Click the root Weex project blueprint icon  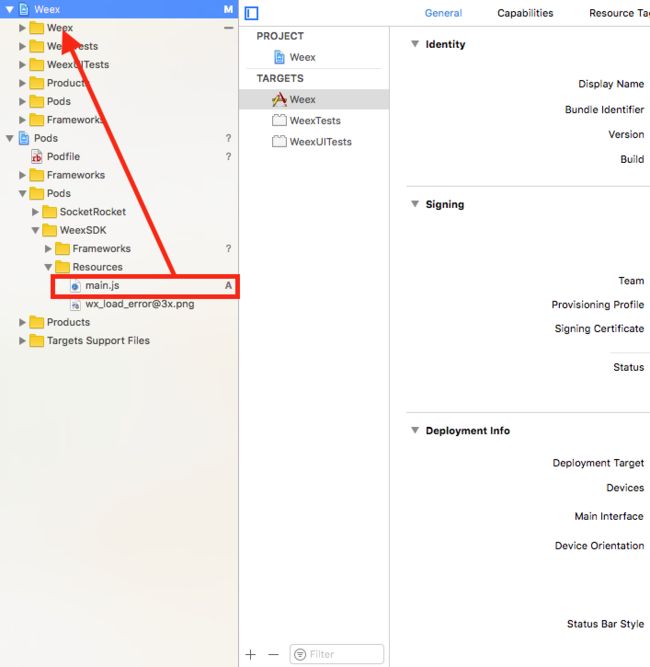coord(24,9)
